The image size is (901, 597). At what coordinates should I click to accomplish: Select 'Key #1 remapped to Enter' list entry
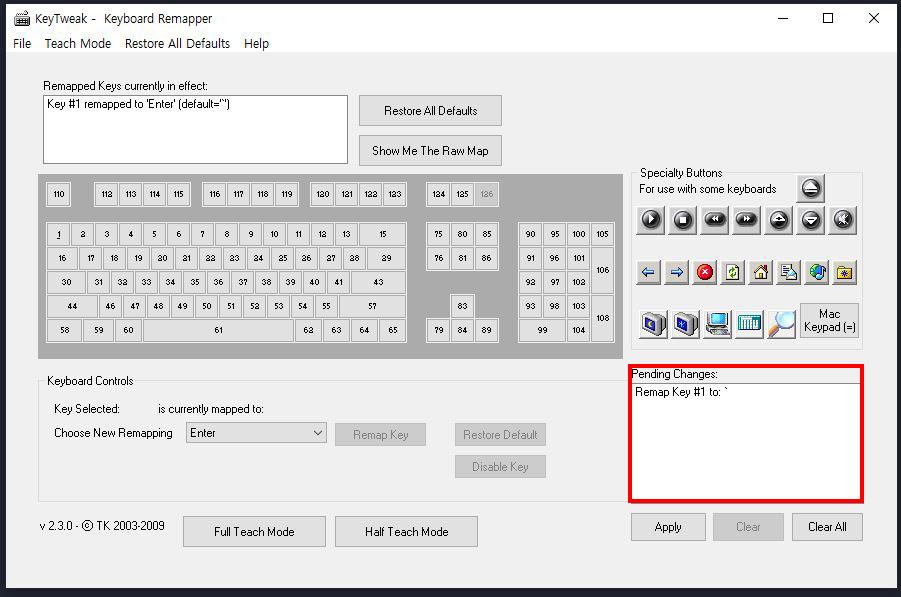pos(138,104)
